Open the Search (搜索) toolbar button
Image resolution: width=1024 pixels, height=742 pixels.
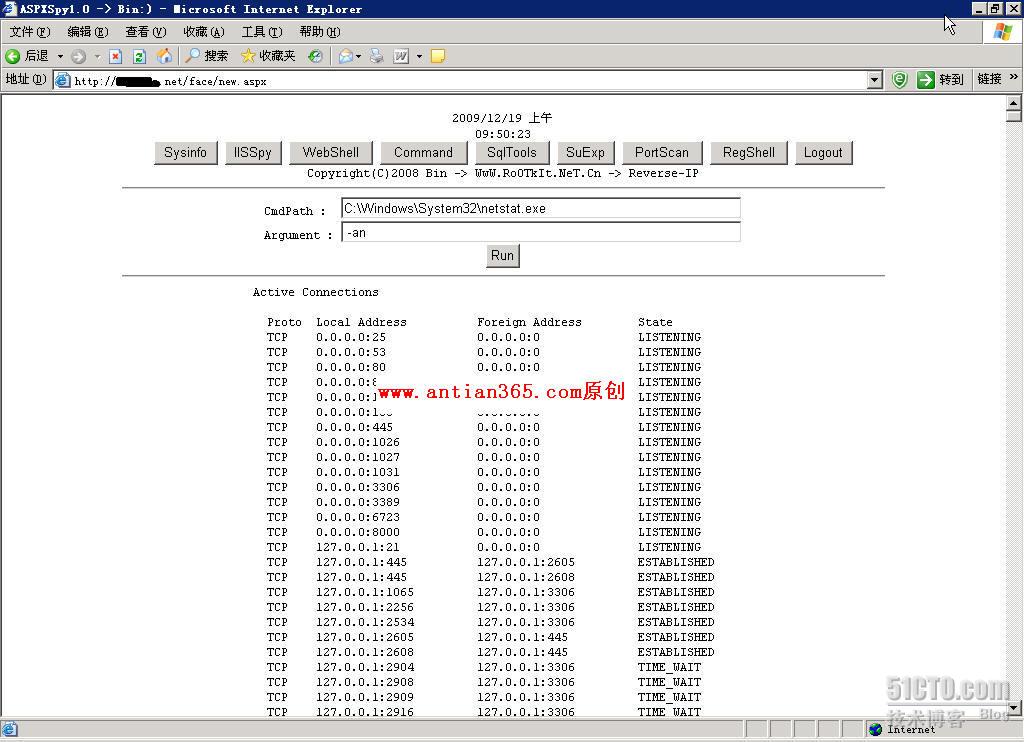point(206,56)
